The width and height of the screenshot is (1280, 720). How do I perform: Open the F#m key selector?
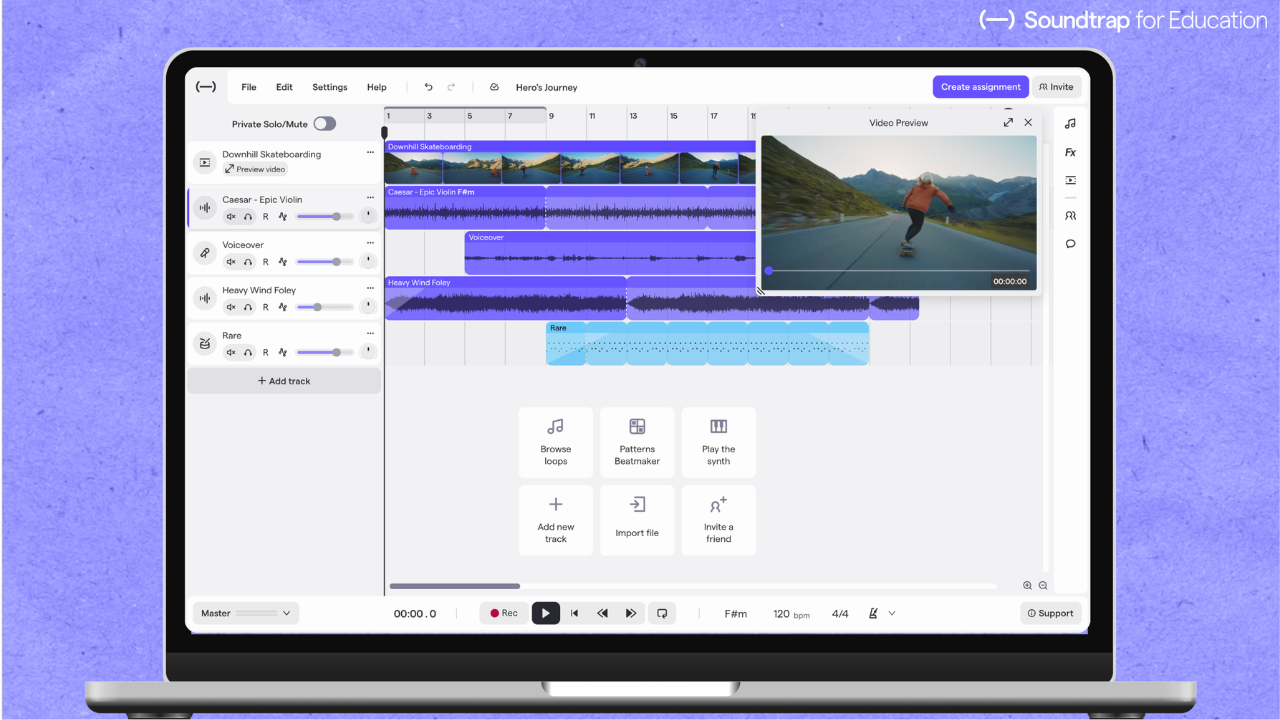tap(736, 614)
